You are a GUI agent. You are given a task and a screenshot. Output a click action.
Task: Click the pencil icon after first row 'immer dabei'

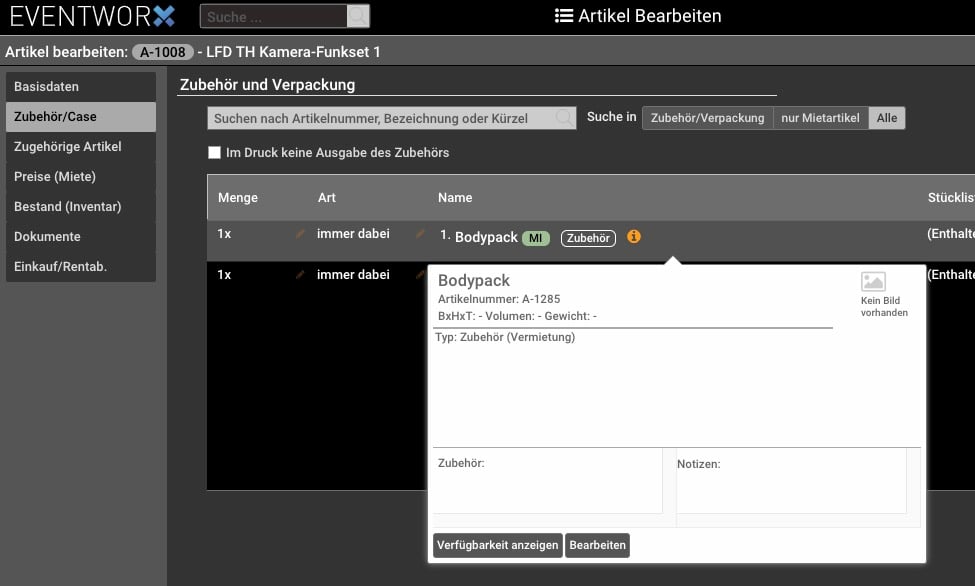click(421, 234)
